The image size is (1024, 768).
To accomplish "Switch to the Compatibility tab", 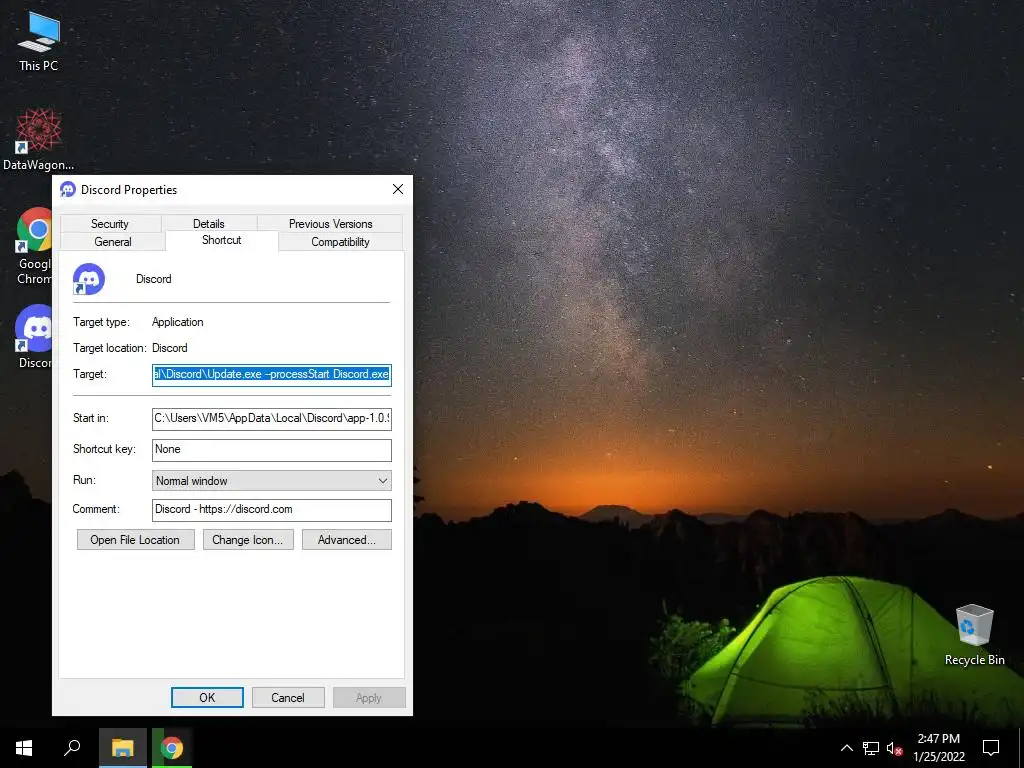I will point(340,242).
